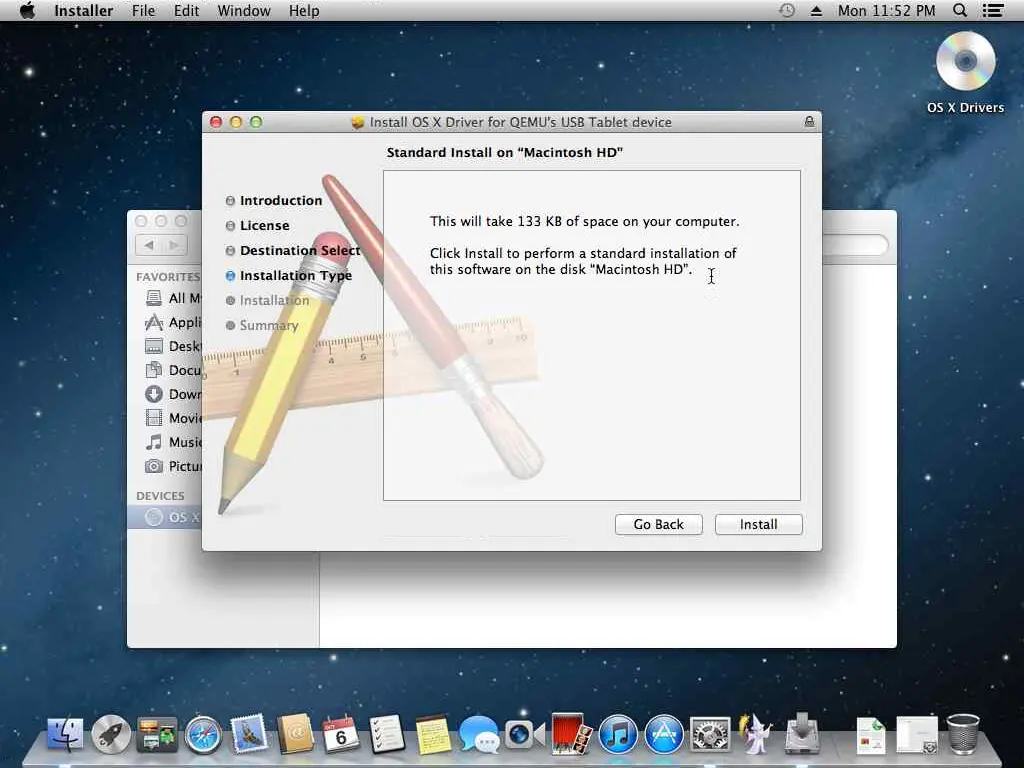This screenshot has height=768, width=1024.
Task: Click the package icon in installer title
Action: pyautogui.click(x=357, y=122)
